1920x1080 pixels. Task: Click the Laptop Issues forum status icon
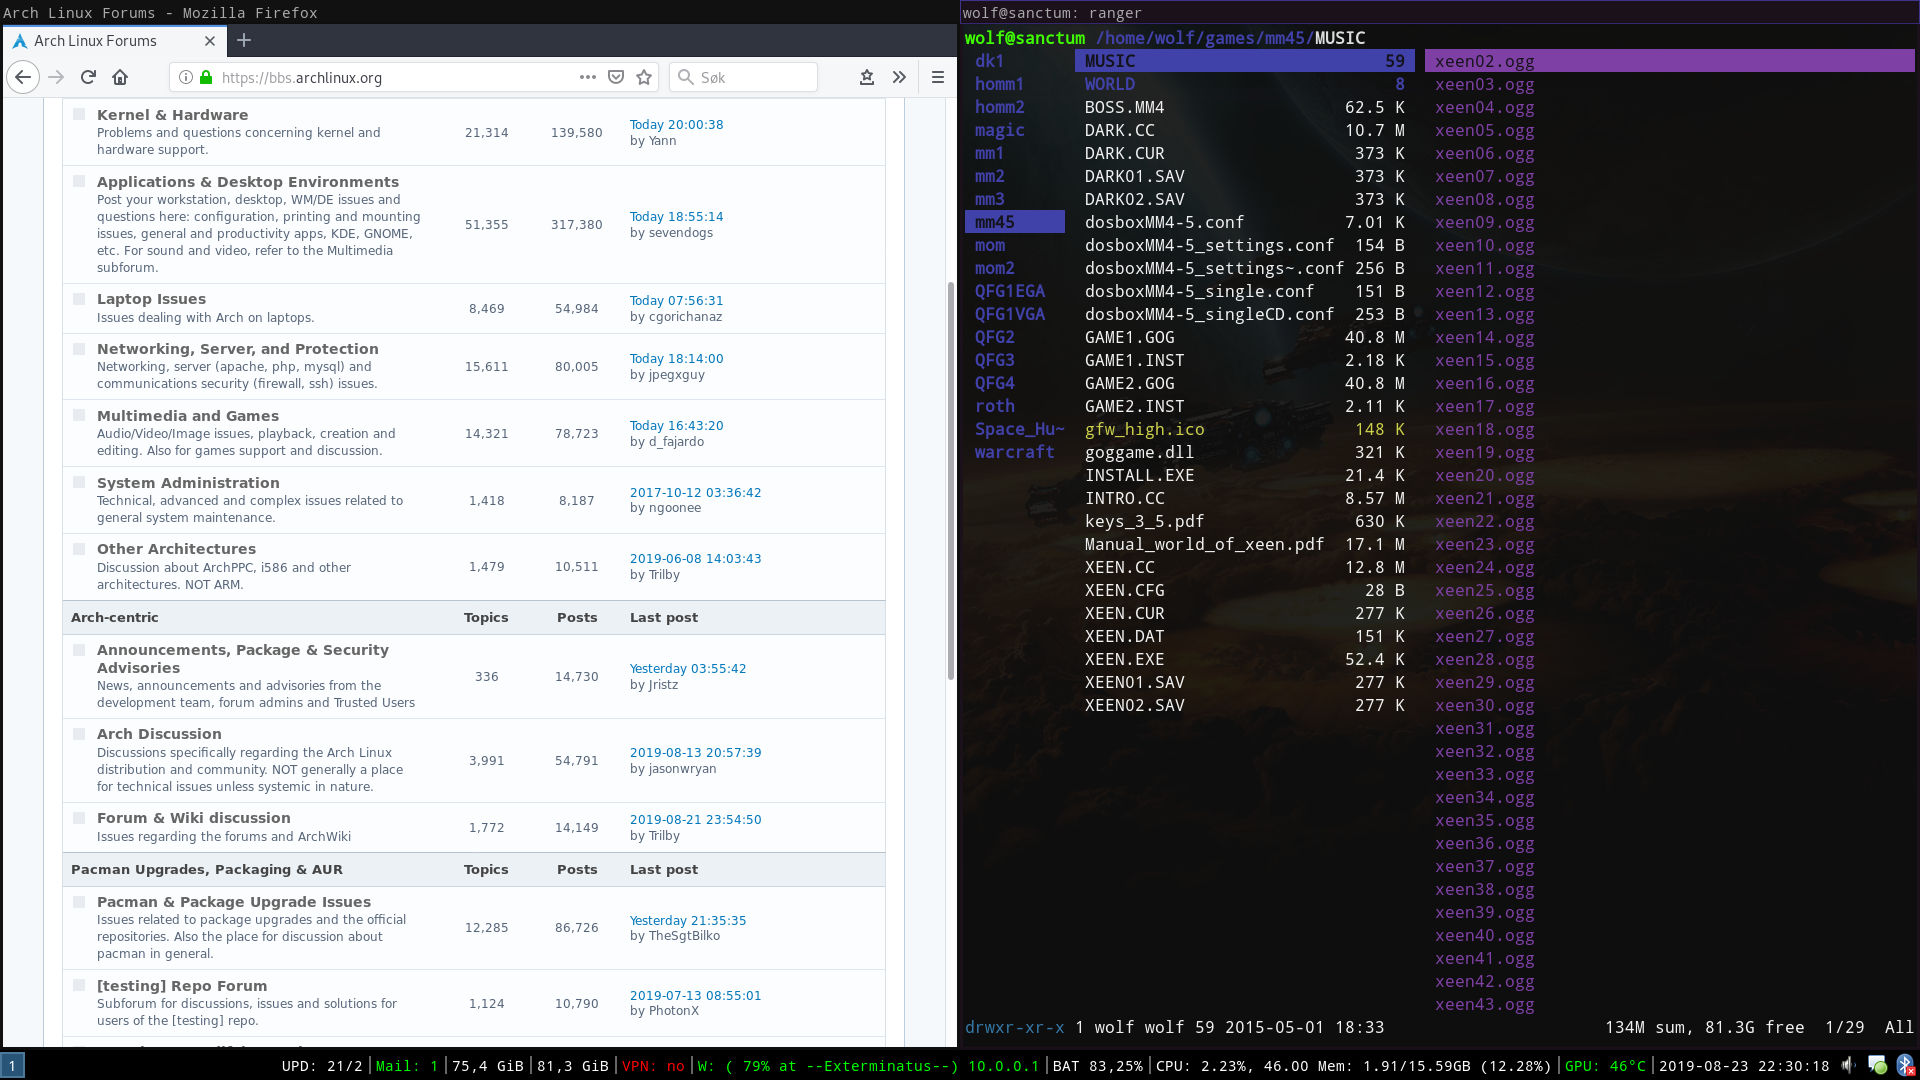79,298
